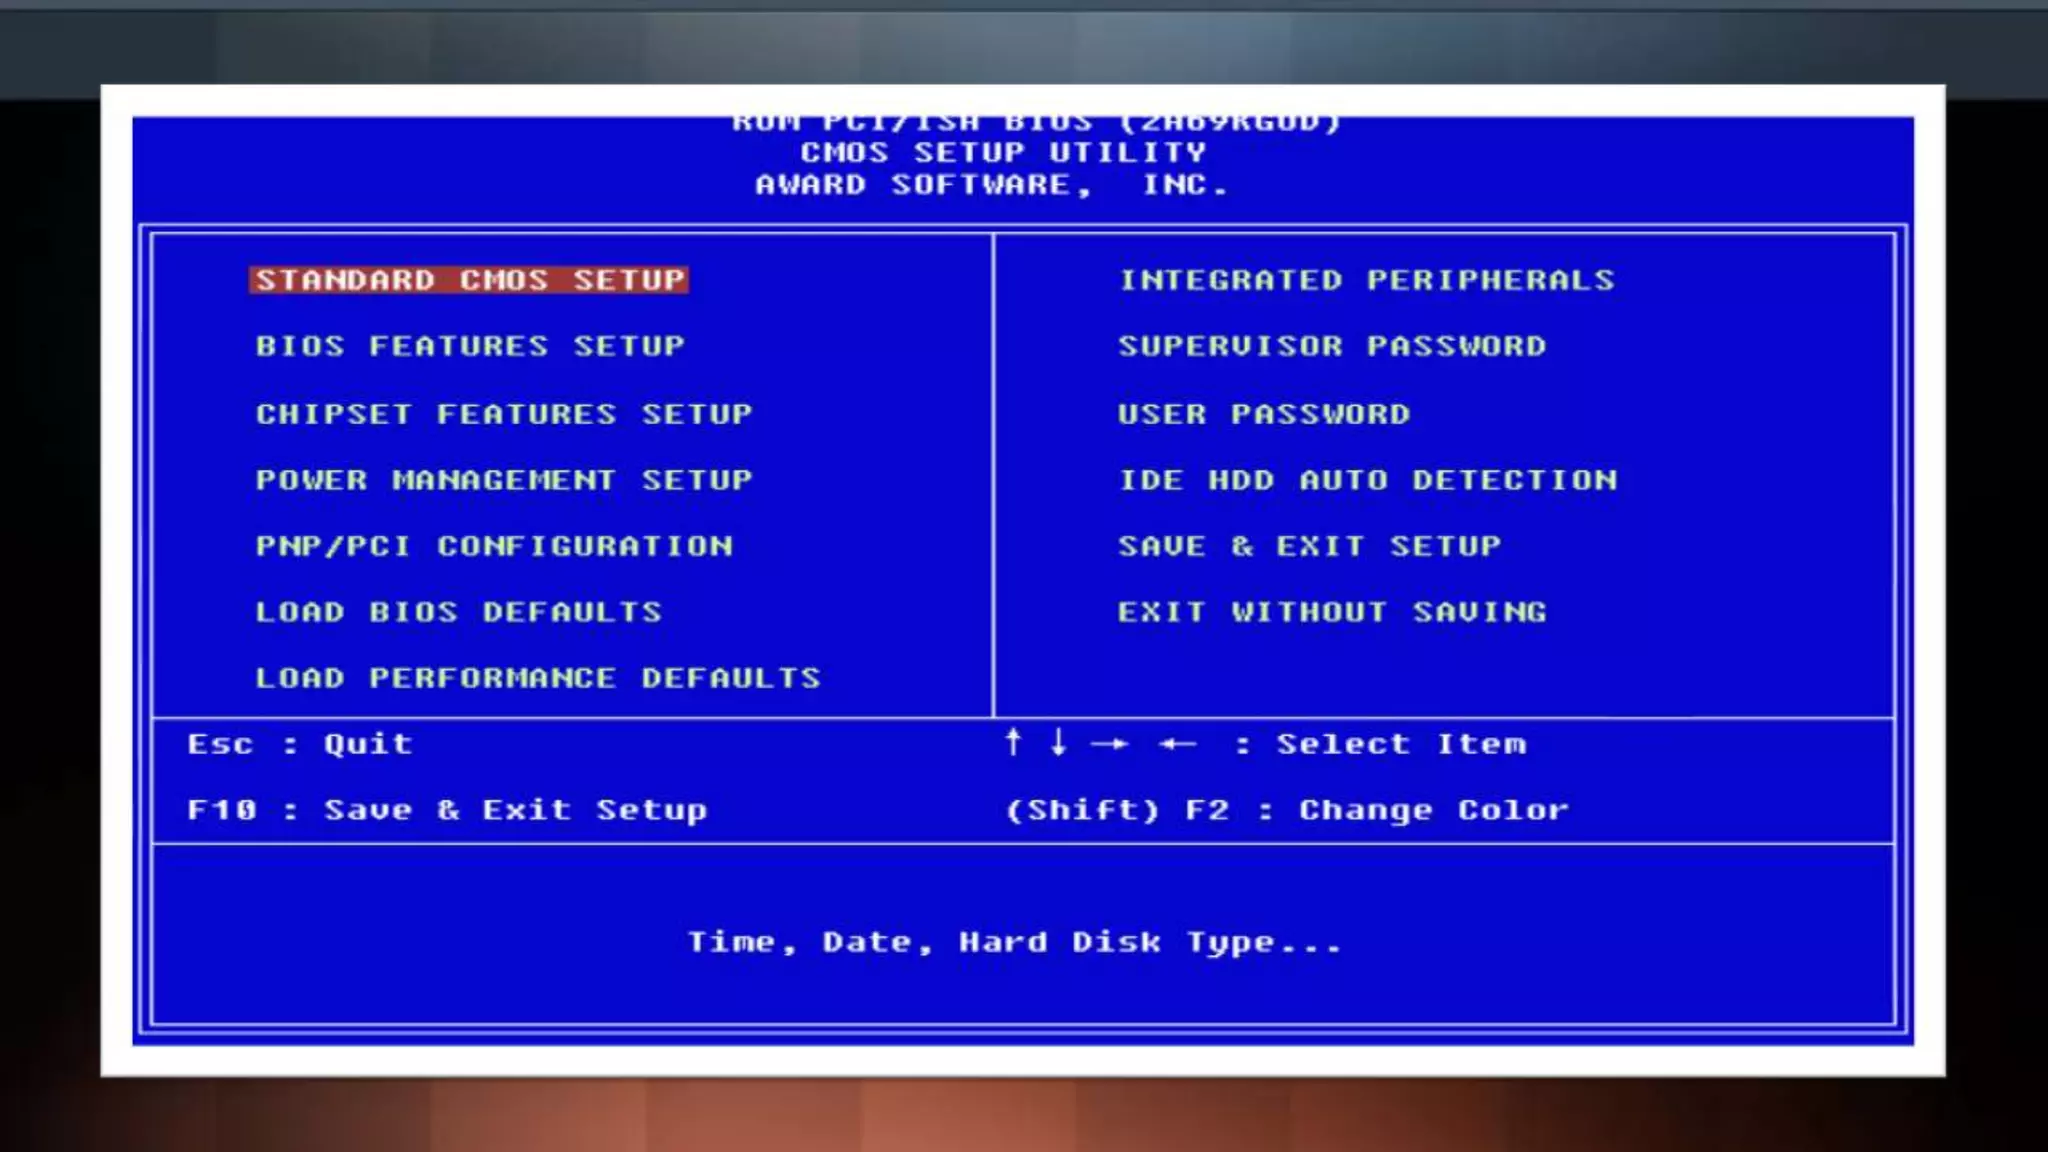Click the down arrow key icon
This screenshot has width=2048, height=1152.
tap(1058, 742)
